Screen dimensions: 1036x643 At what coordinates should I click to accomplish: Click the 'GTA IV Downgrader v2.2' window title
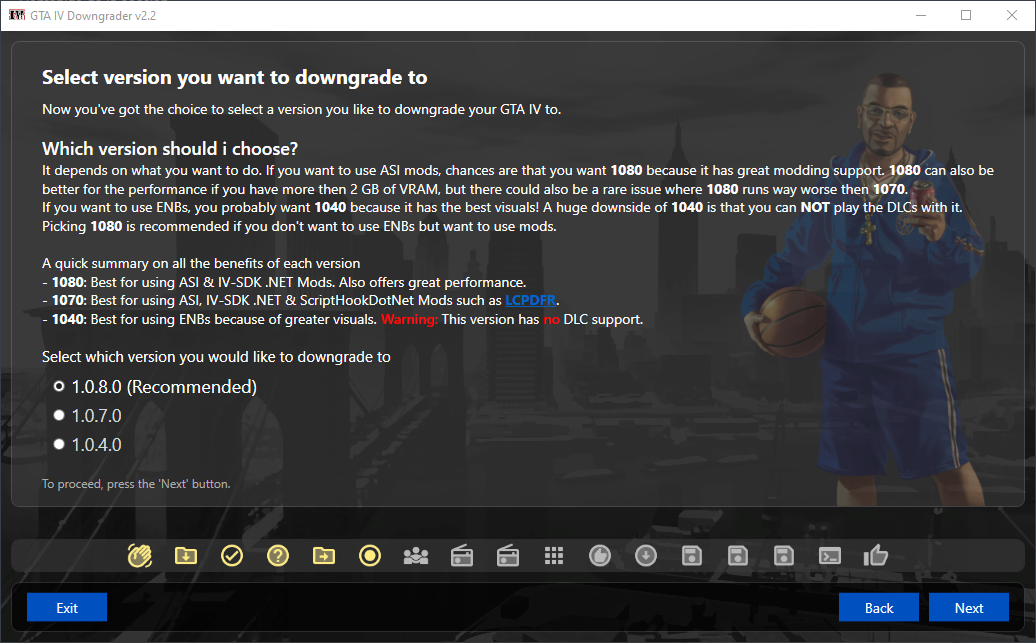pos(93,15)
